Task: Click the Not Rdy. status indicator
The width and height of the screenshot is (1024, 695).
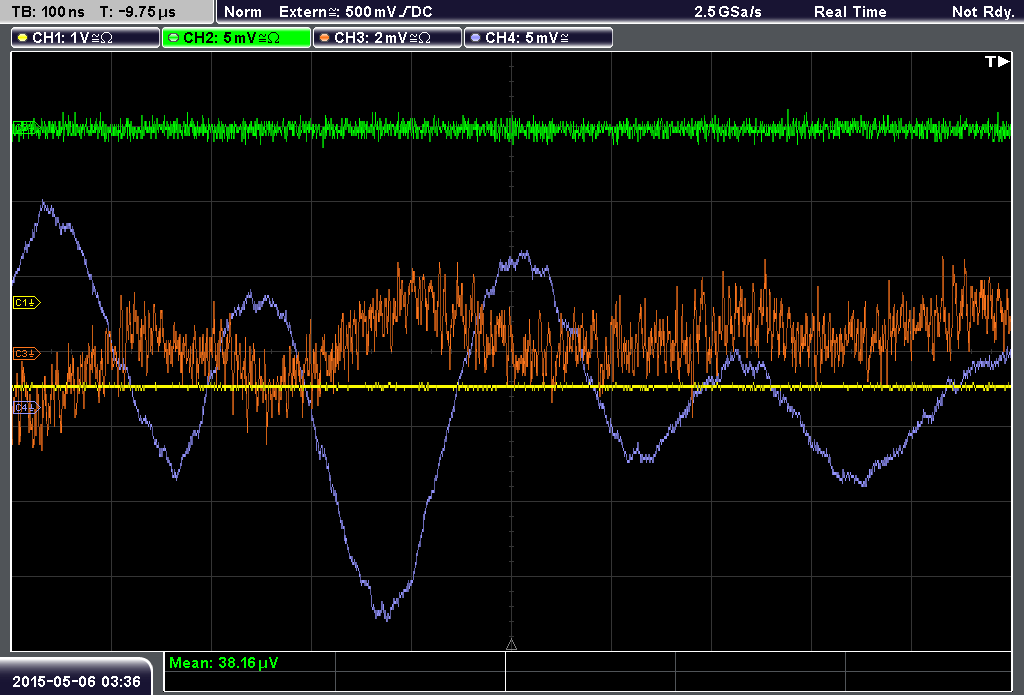Action: (x=983, y=12)
